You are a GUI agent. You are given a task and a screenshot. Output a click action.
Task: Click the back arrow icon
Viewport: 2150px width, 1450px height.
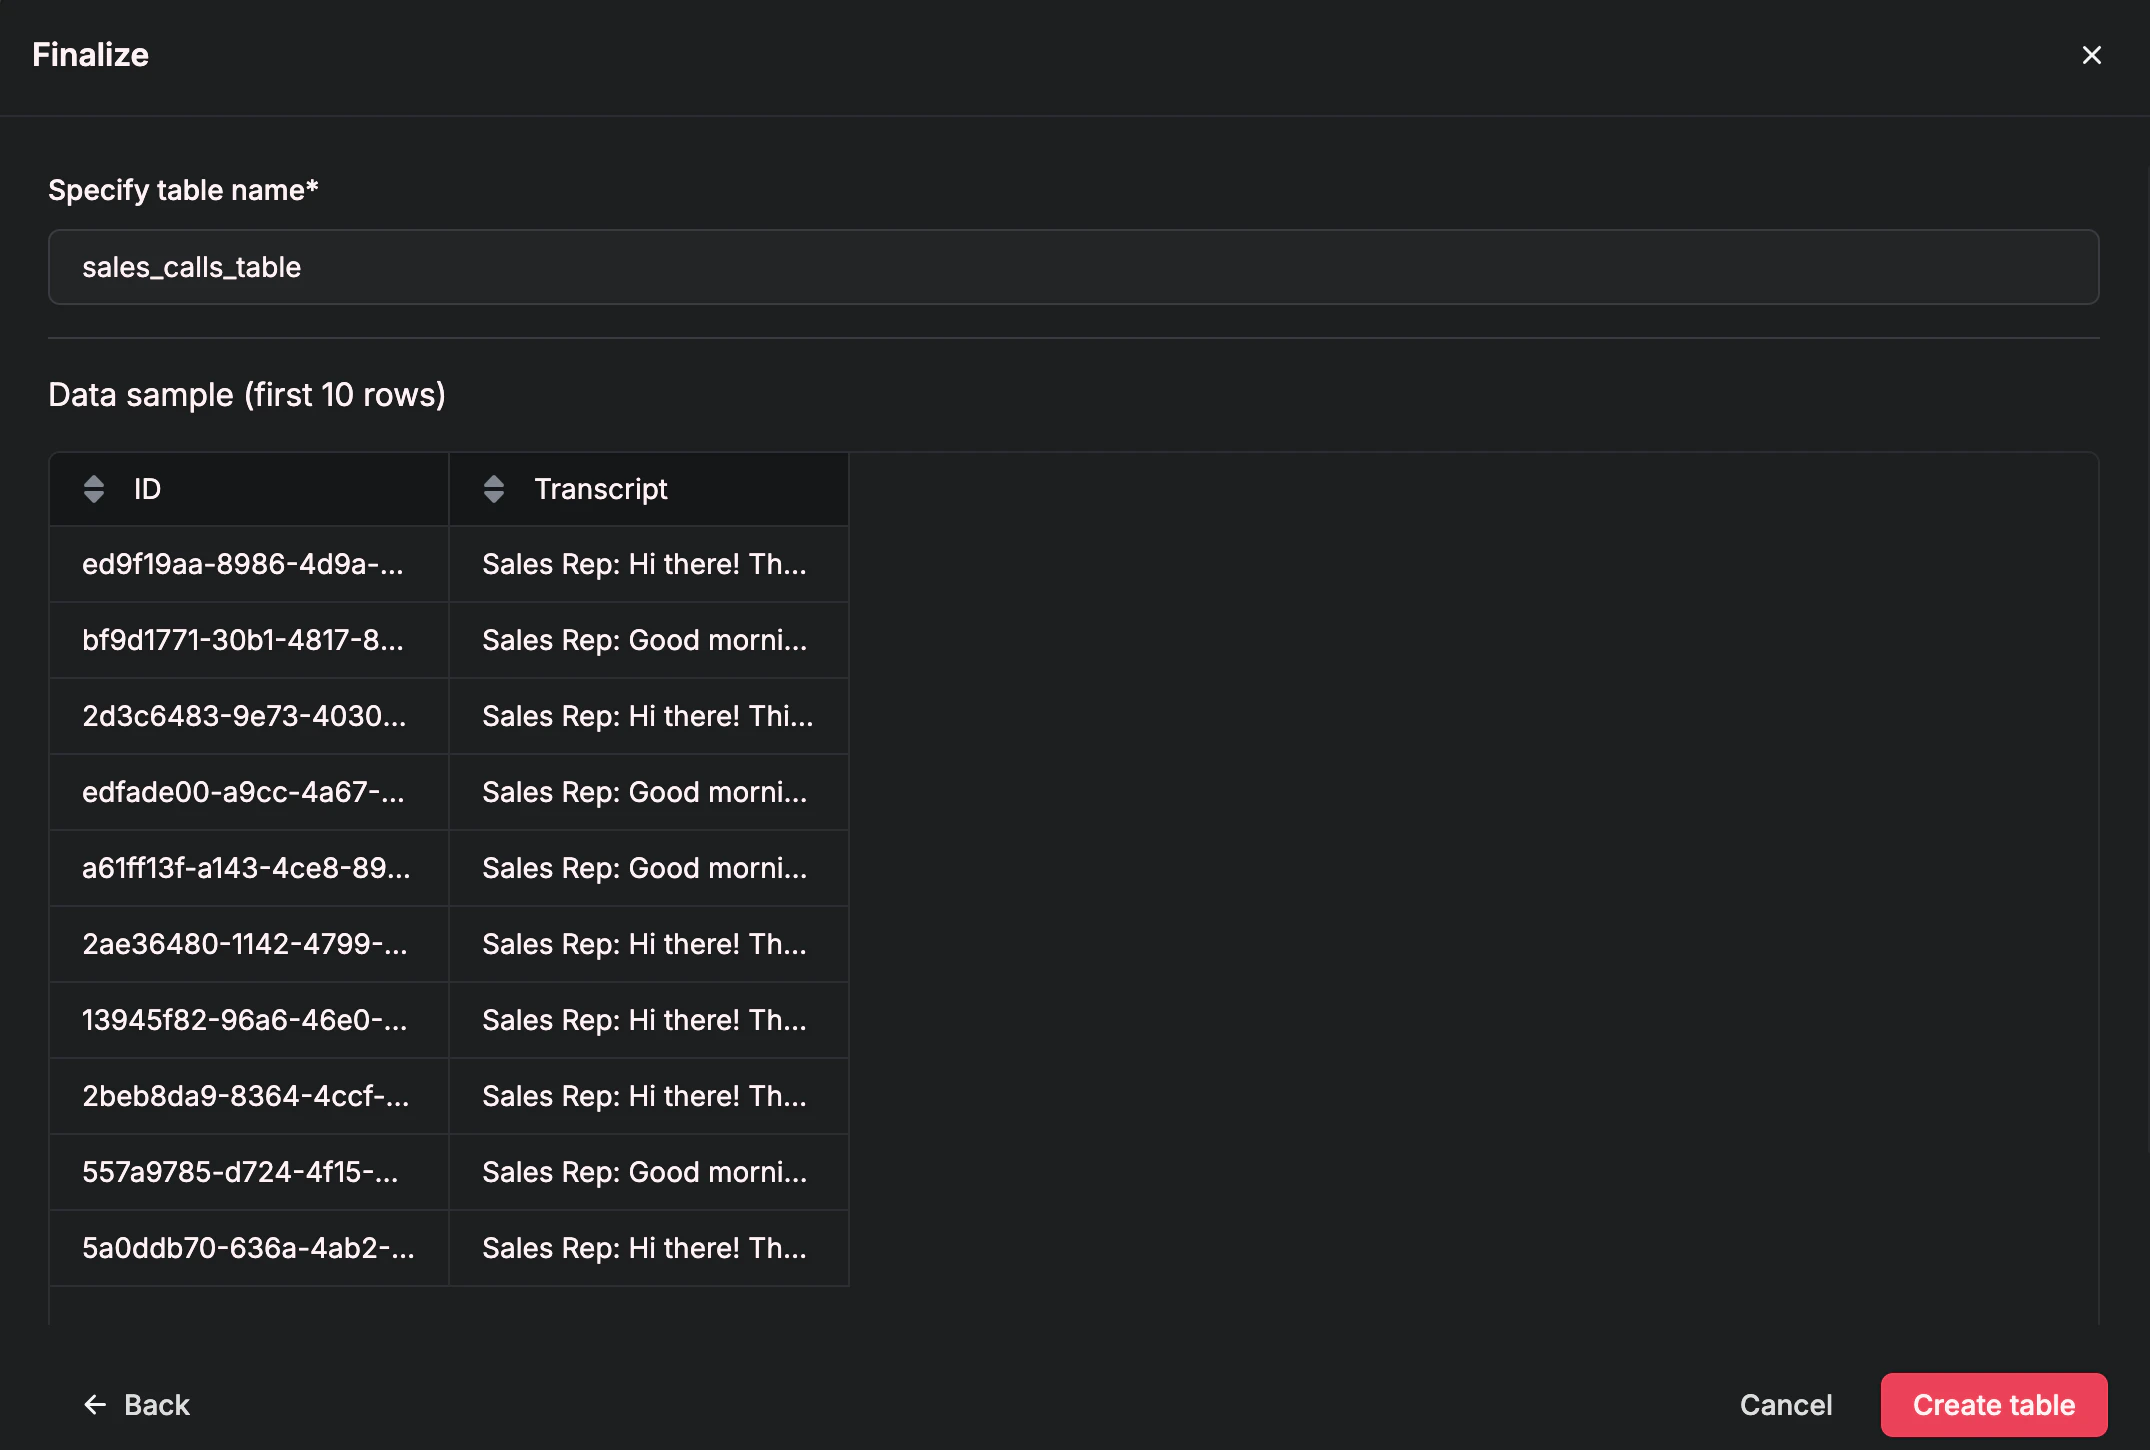[x=95, y=1405]
